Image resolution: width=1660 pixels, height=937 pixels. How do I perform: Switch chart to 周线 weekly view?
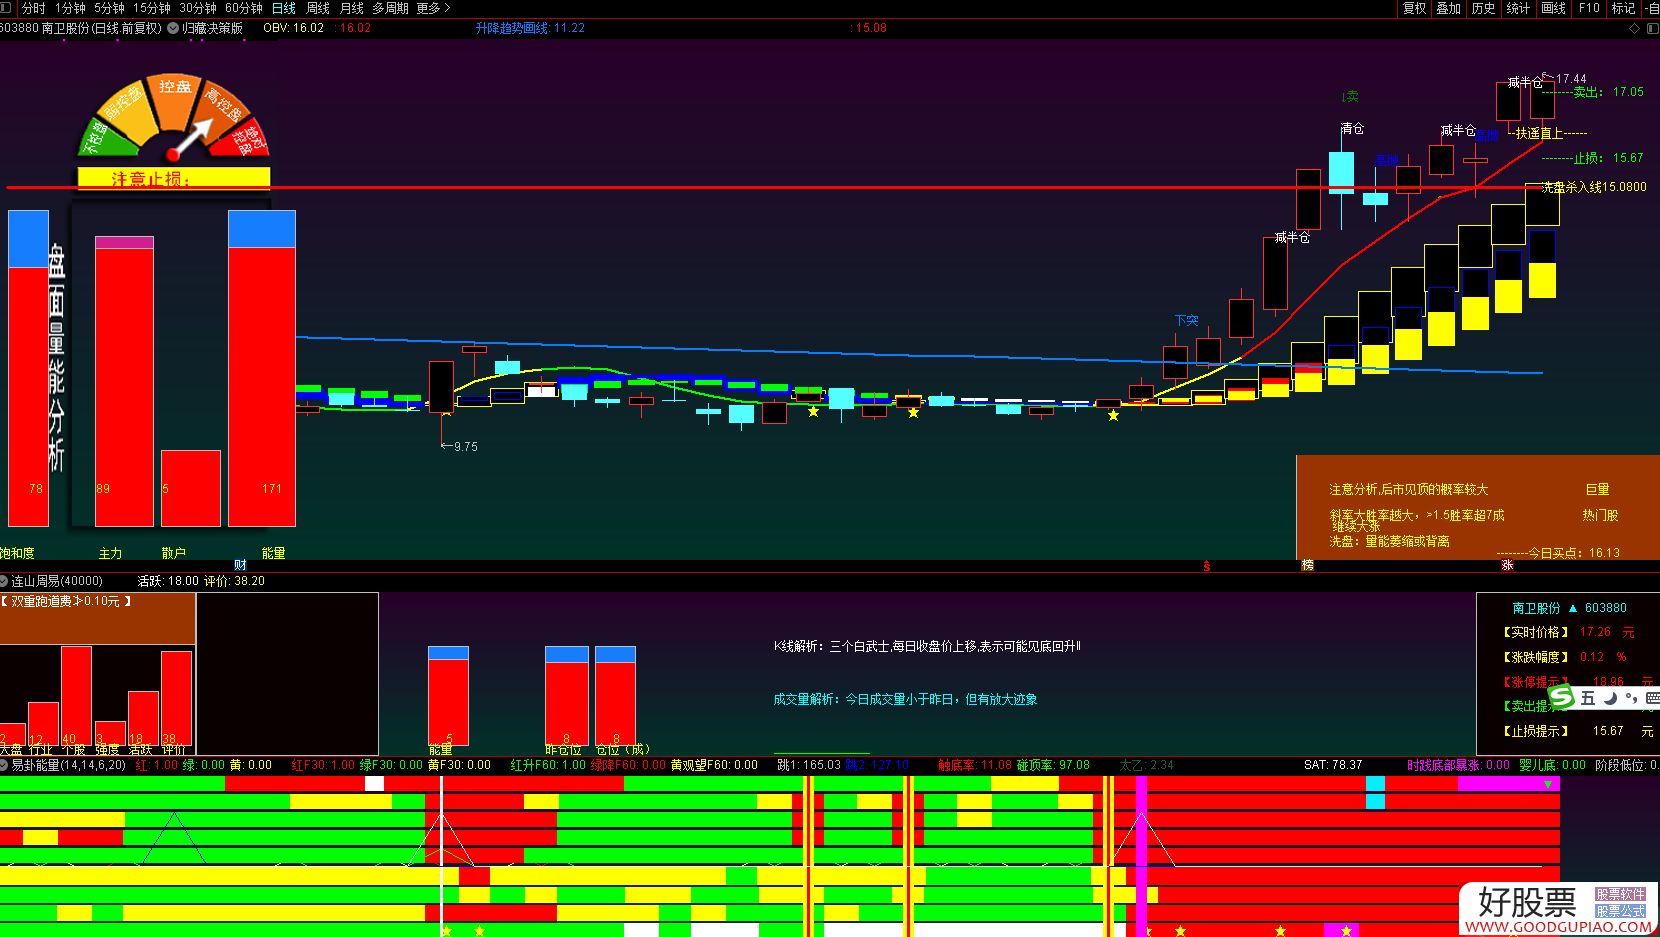click(318, 8)
